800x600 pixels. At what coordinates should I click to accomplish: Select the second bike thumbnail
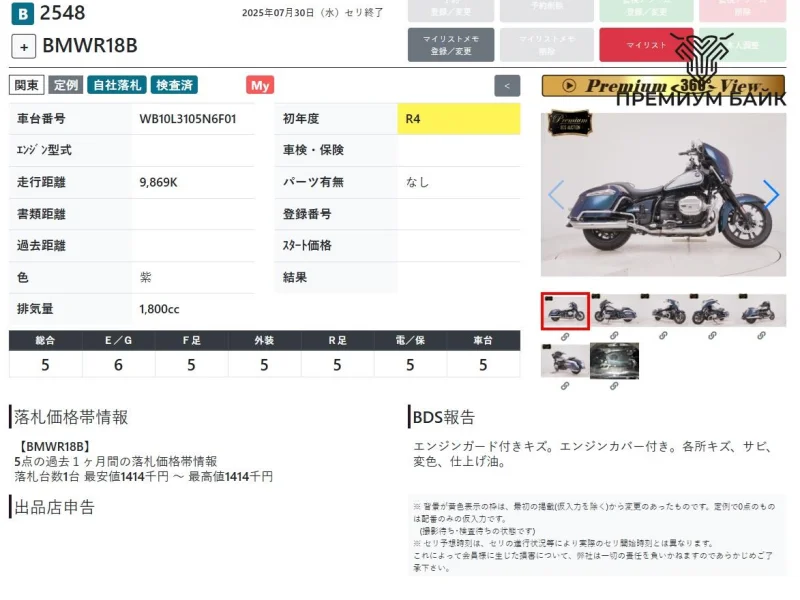click(x=614, y=311)
